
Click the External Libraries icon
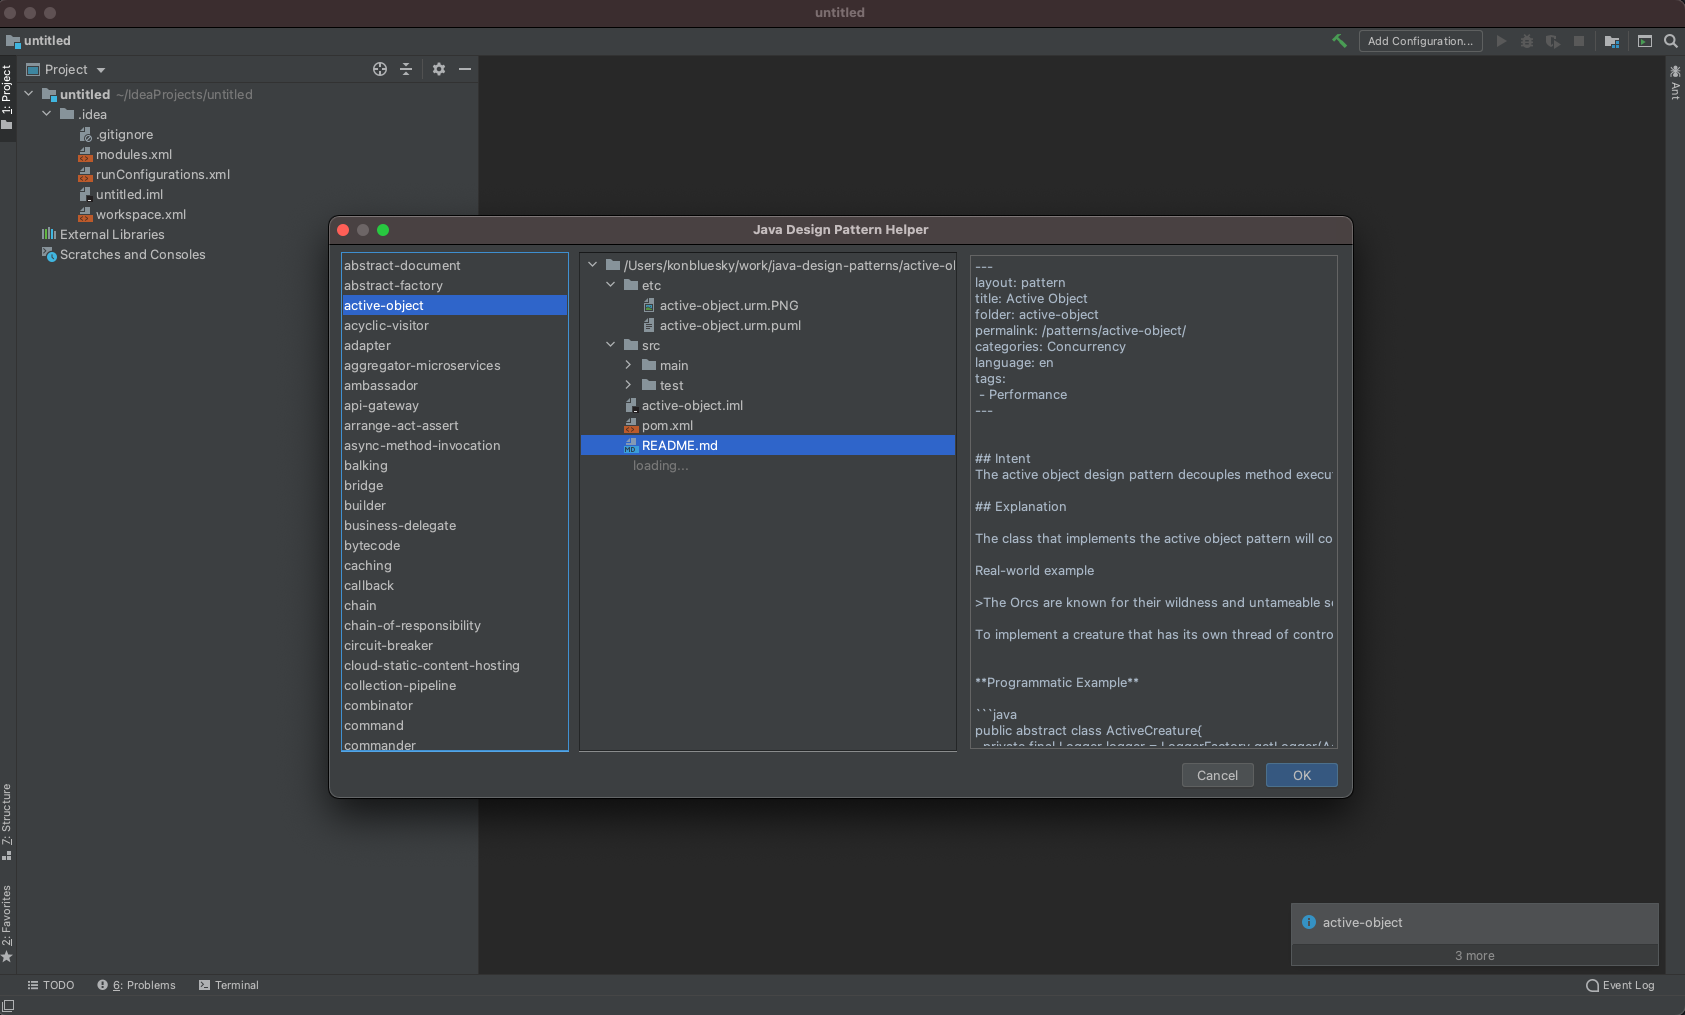(x=49, y=234)
